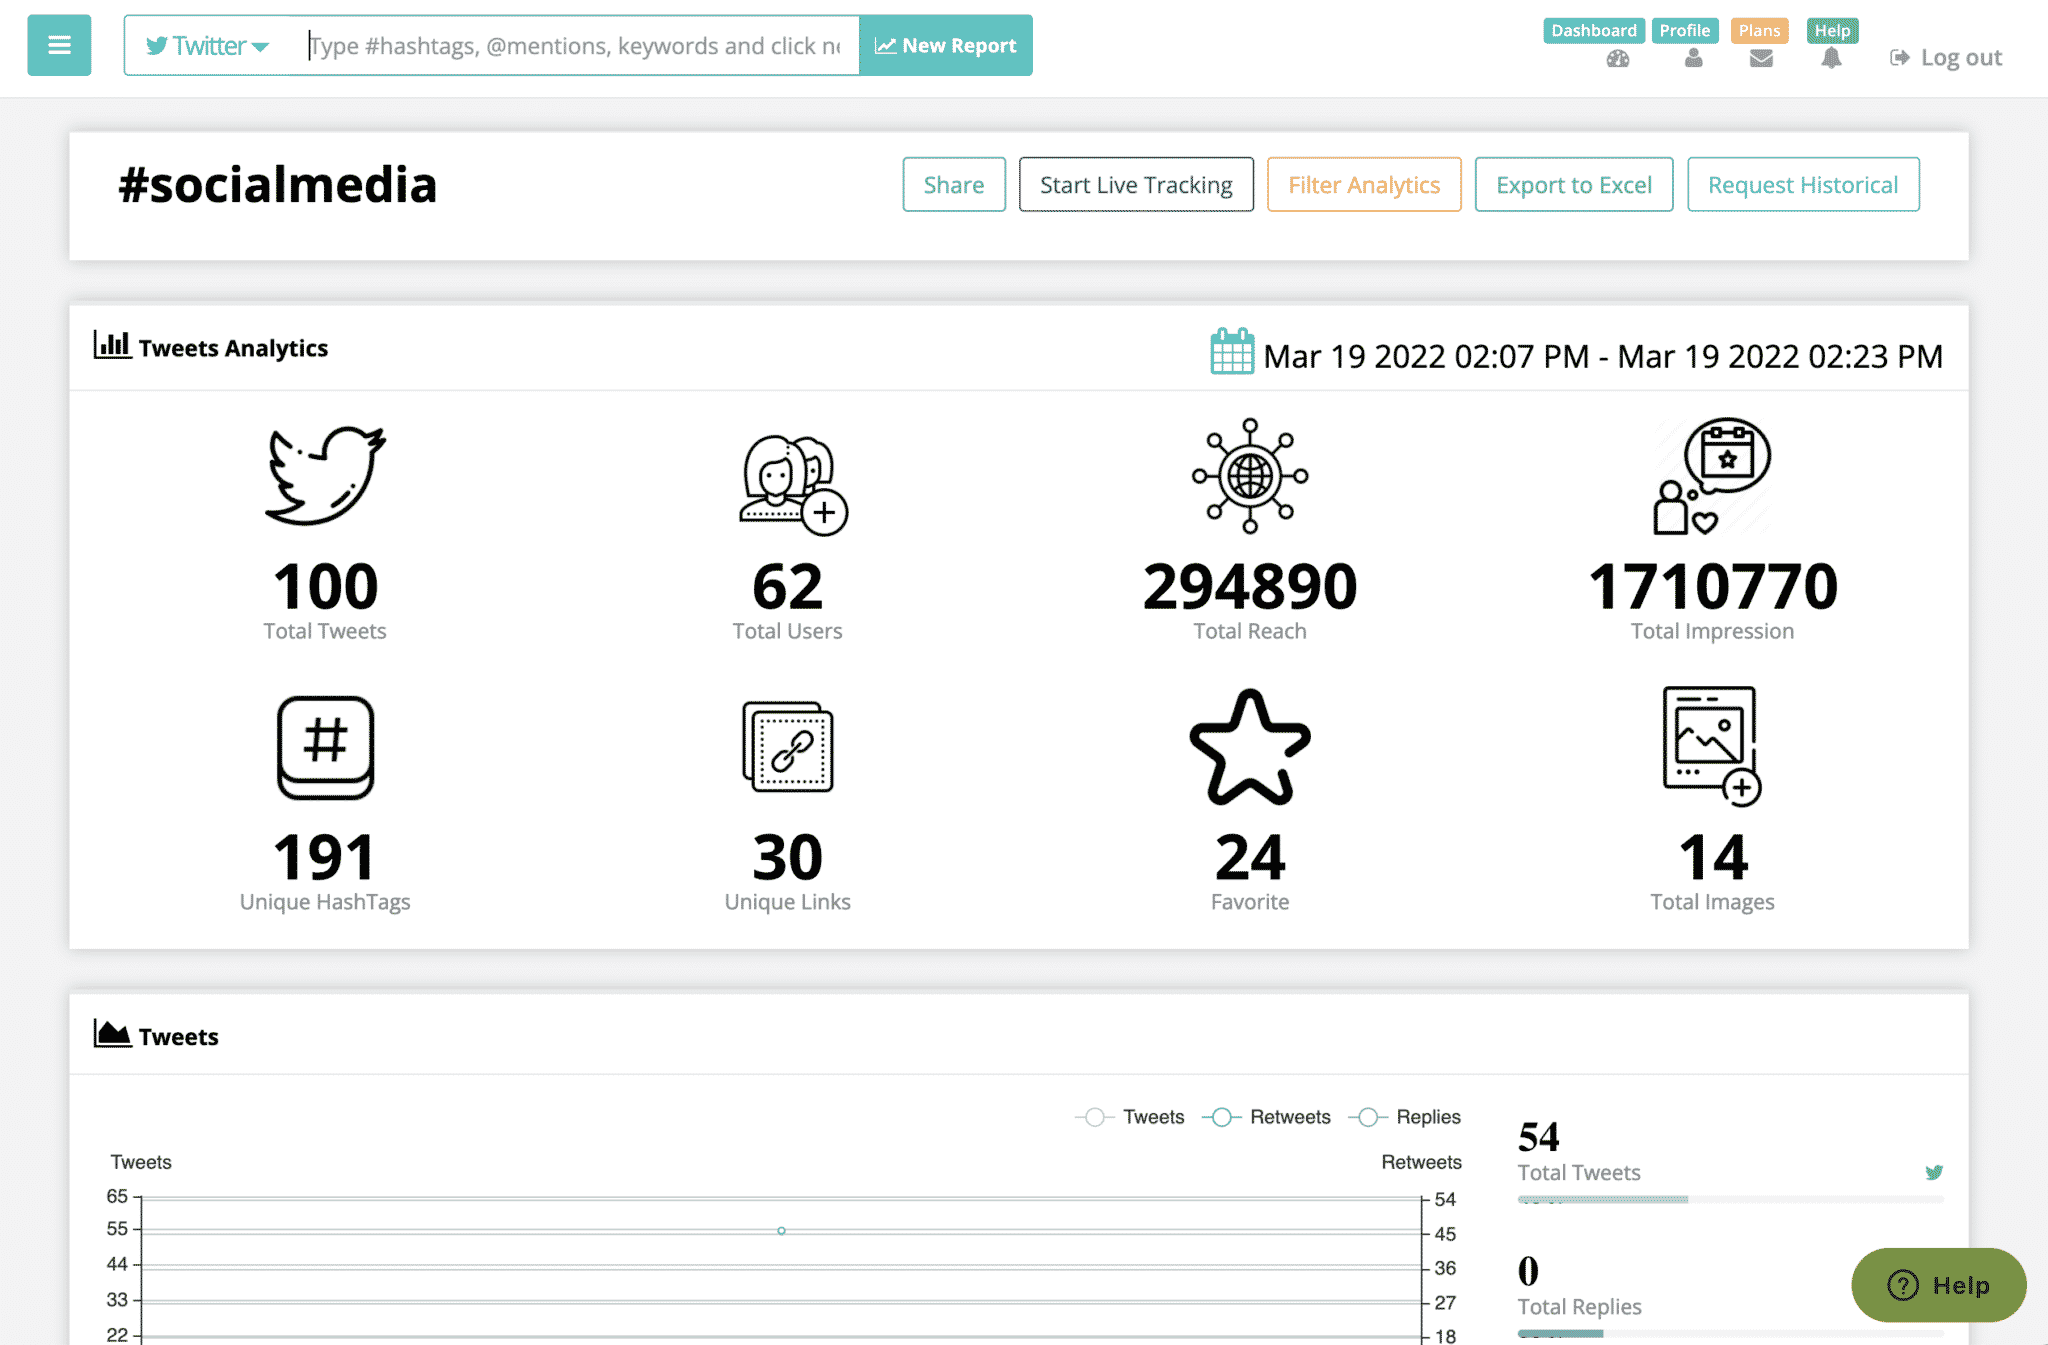Focus the hashtag keyword search field
The width and height of the screenshot is (2048, 1345).
pos(575,46)
